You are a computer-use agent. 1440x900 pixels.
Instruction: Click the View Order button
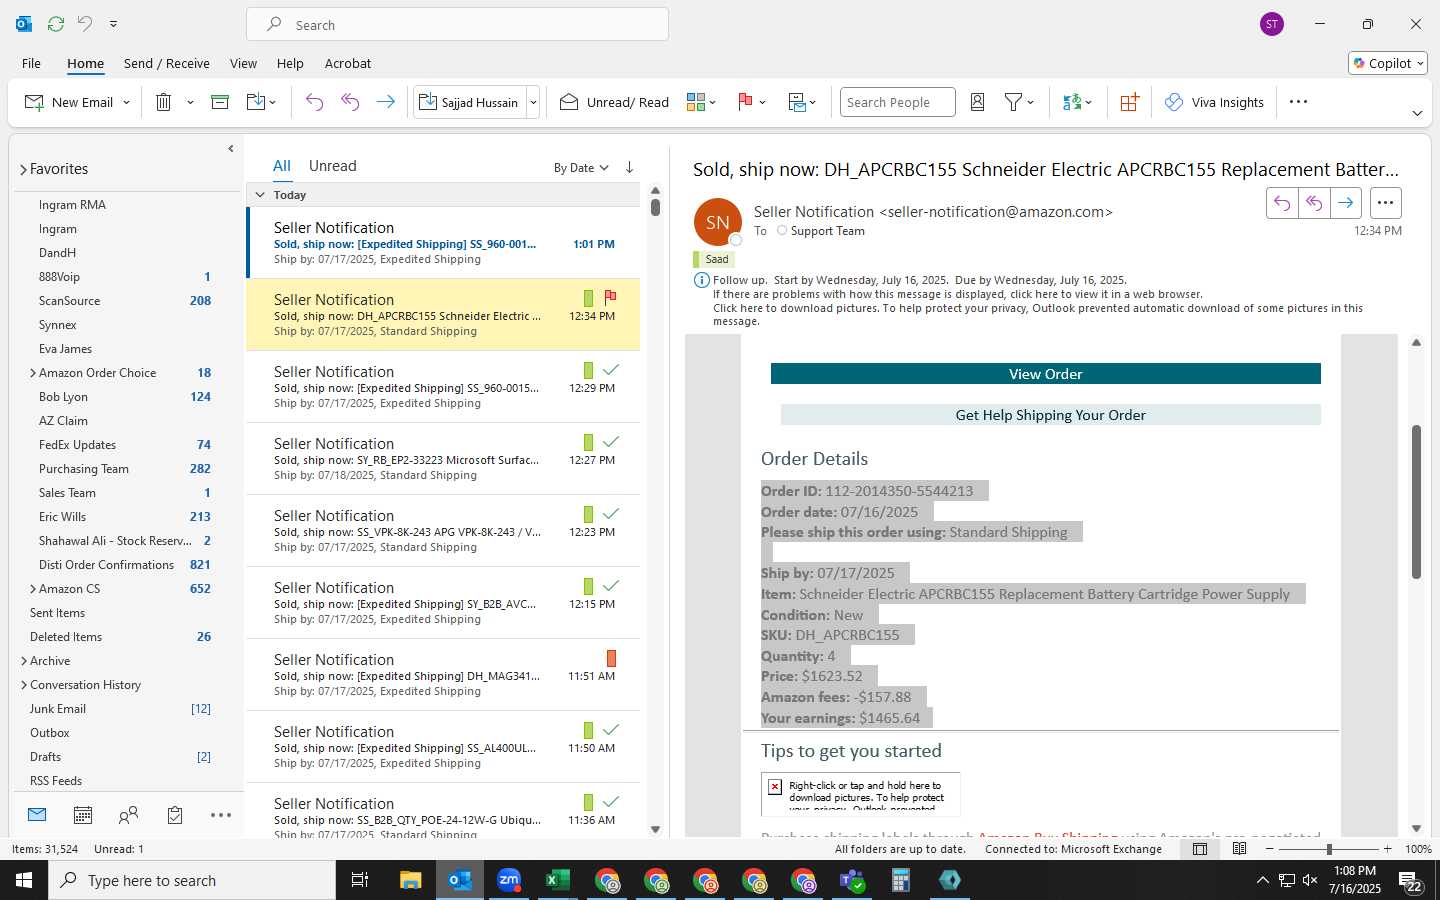point(1045,374)
